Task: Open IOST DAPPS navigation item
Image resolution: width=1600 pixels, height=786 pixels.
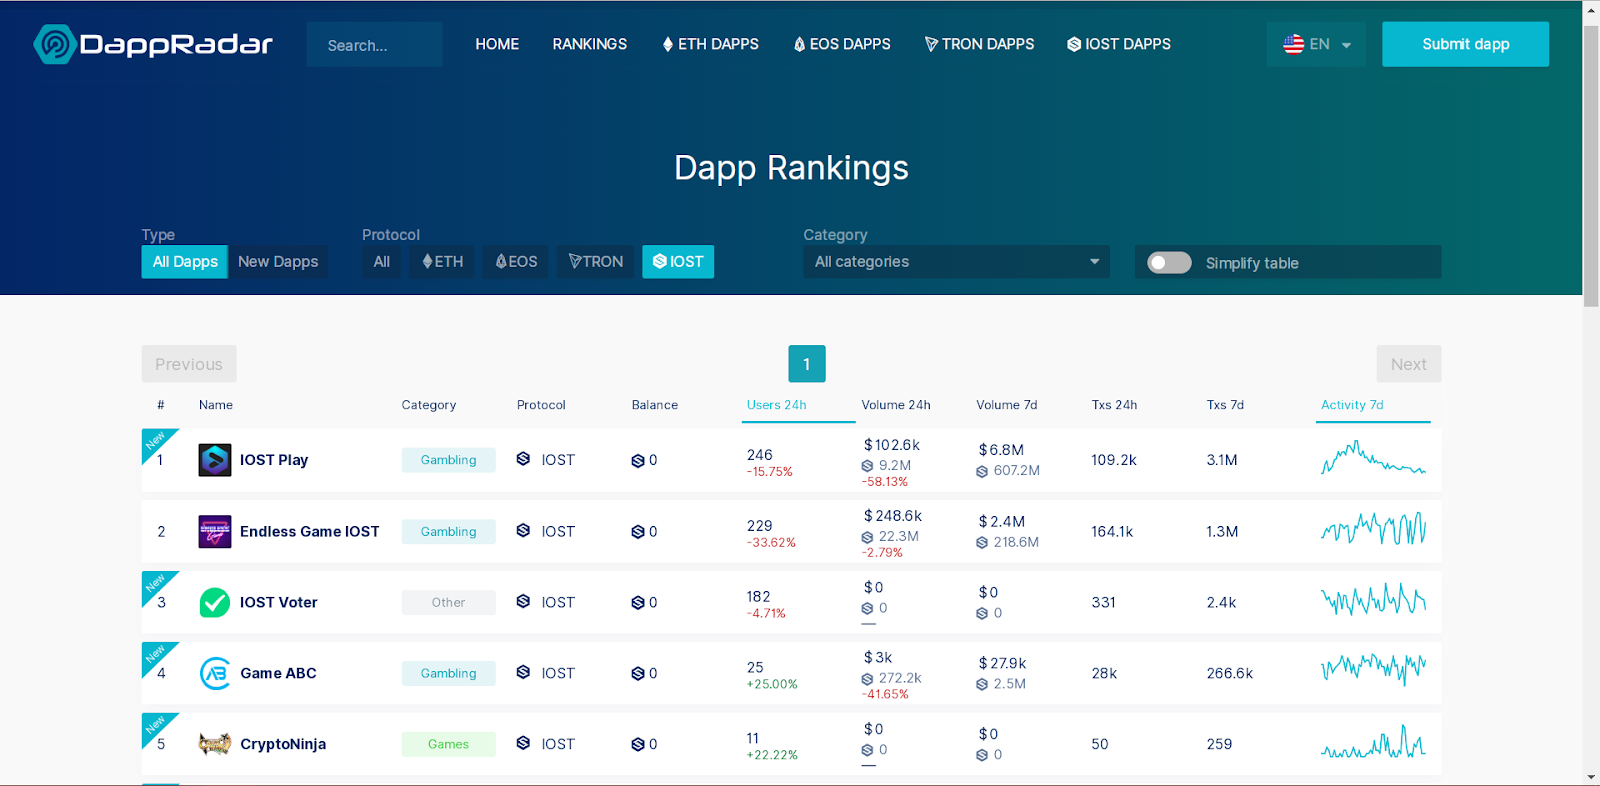Action: click(1119, 44)
